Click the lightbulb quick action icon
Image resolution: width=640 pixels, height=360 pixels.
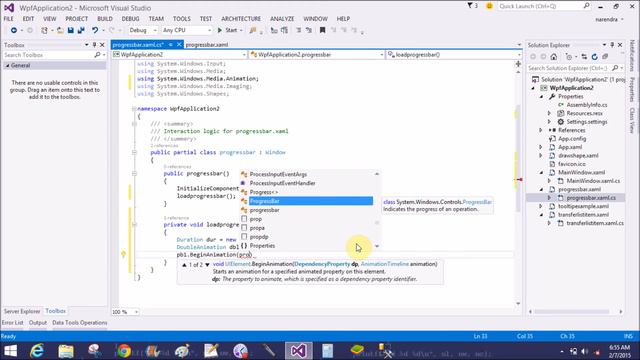[123, 254]
